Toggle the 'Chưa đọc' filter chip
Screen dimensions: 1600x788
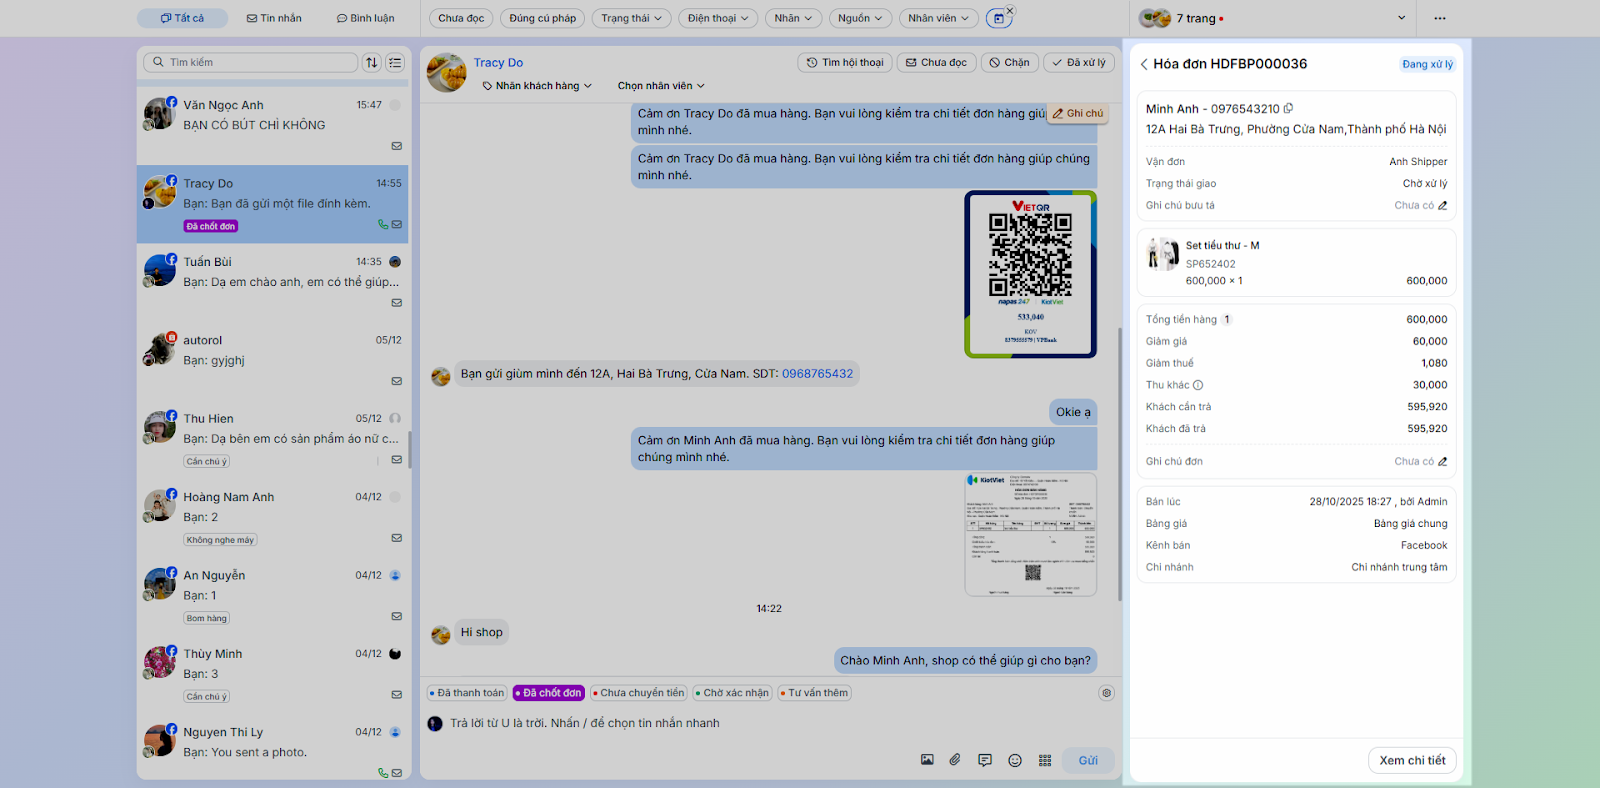click(461, 18)
